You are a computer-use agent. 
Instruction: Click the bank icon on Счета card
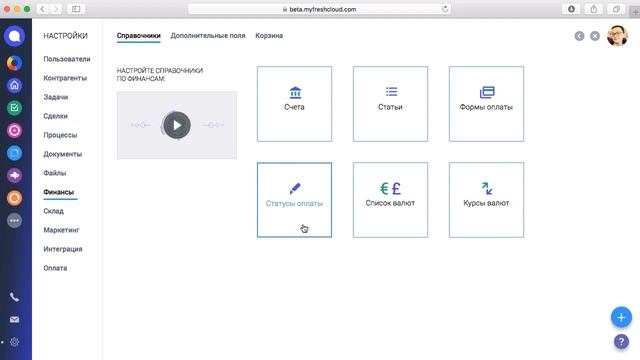(295, 93)
